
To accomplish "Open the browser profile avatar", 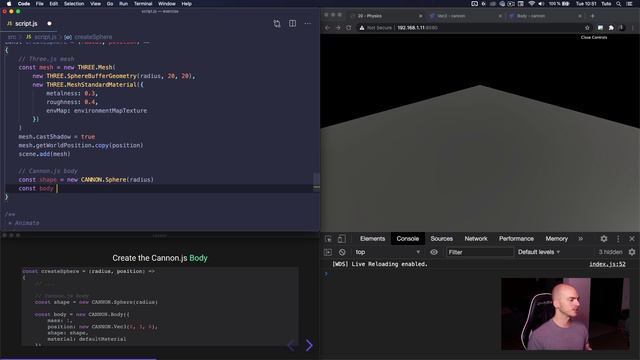I will [622, 28].
